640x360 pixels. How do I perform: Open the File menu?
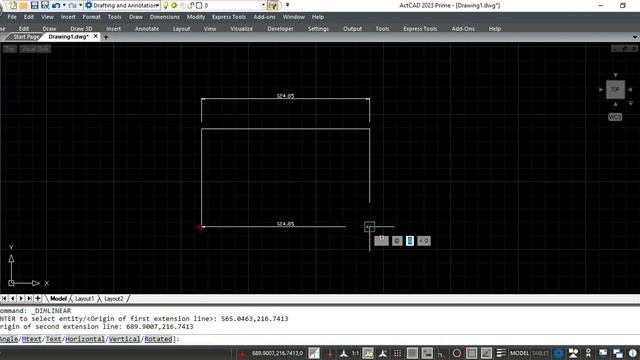coord(12,17)
